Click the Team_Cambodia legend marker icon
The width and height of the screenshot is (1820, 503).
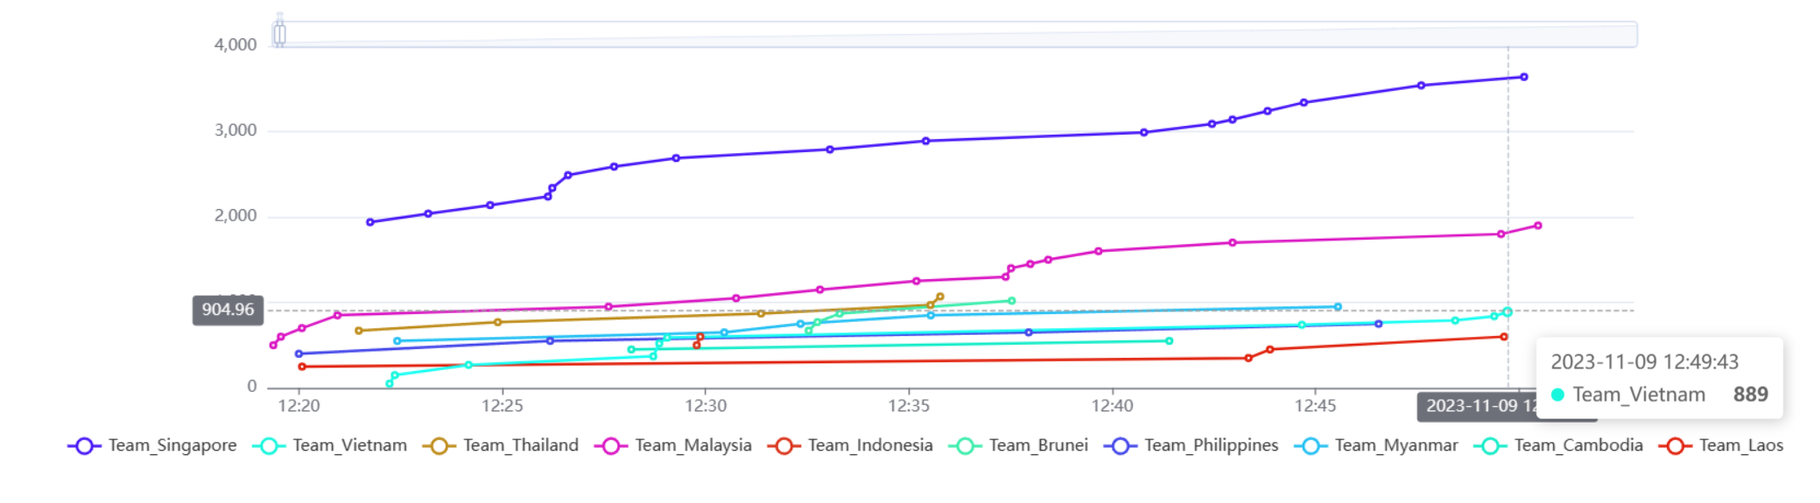point(1489,446)
